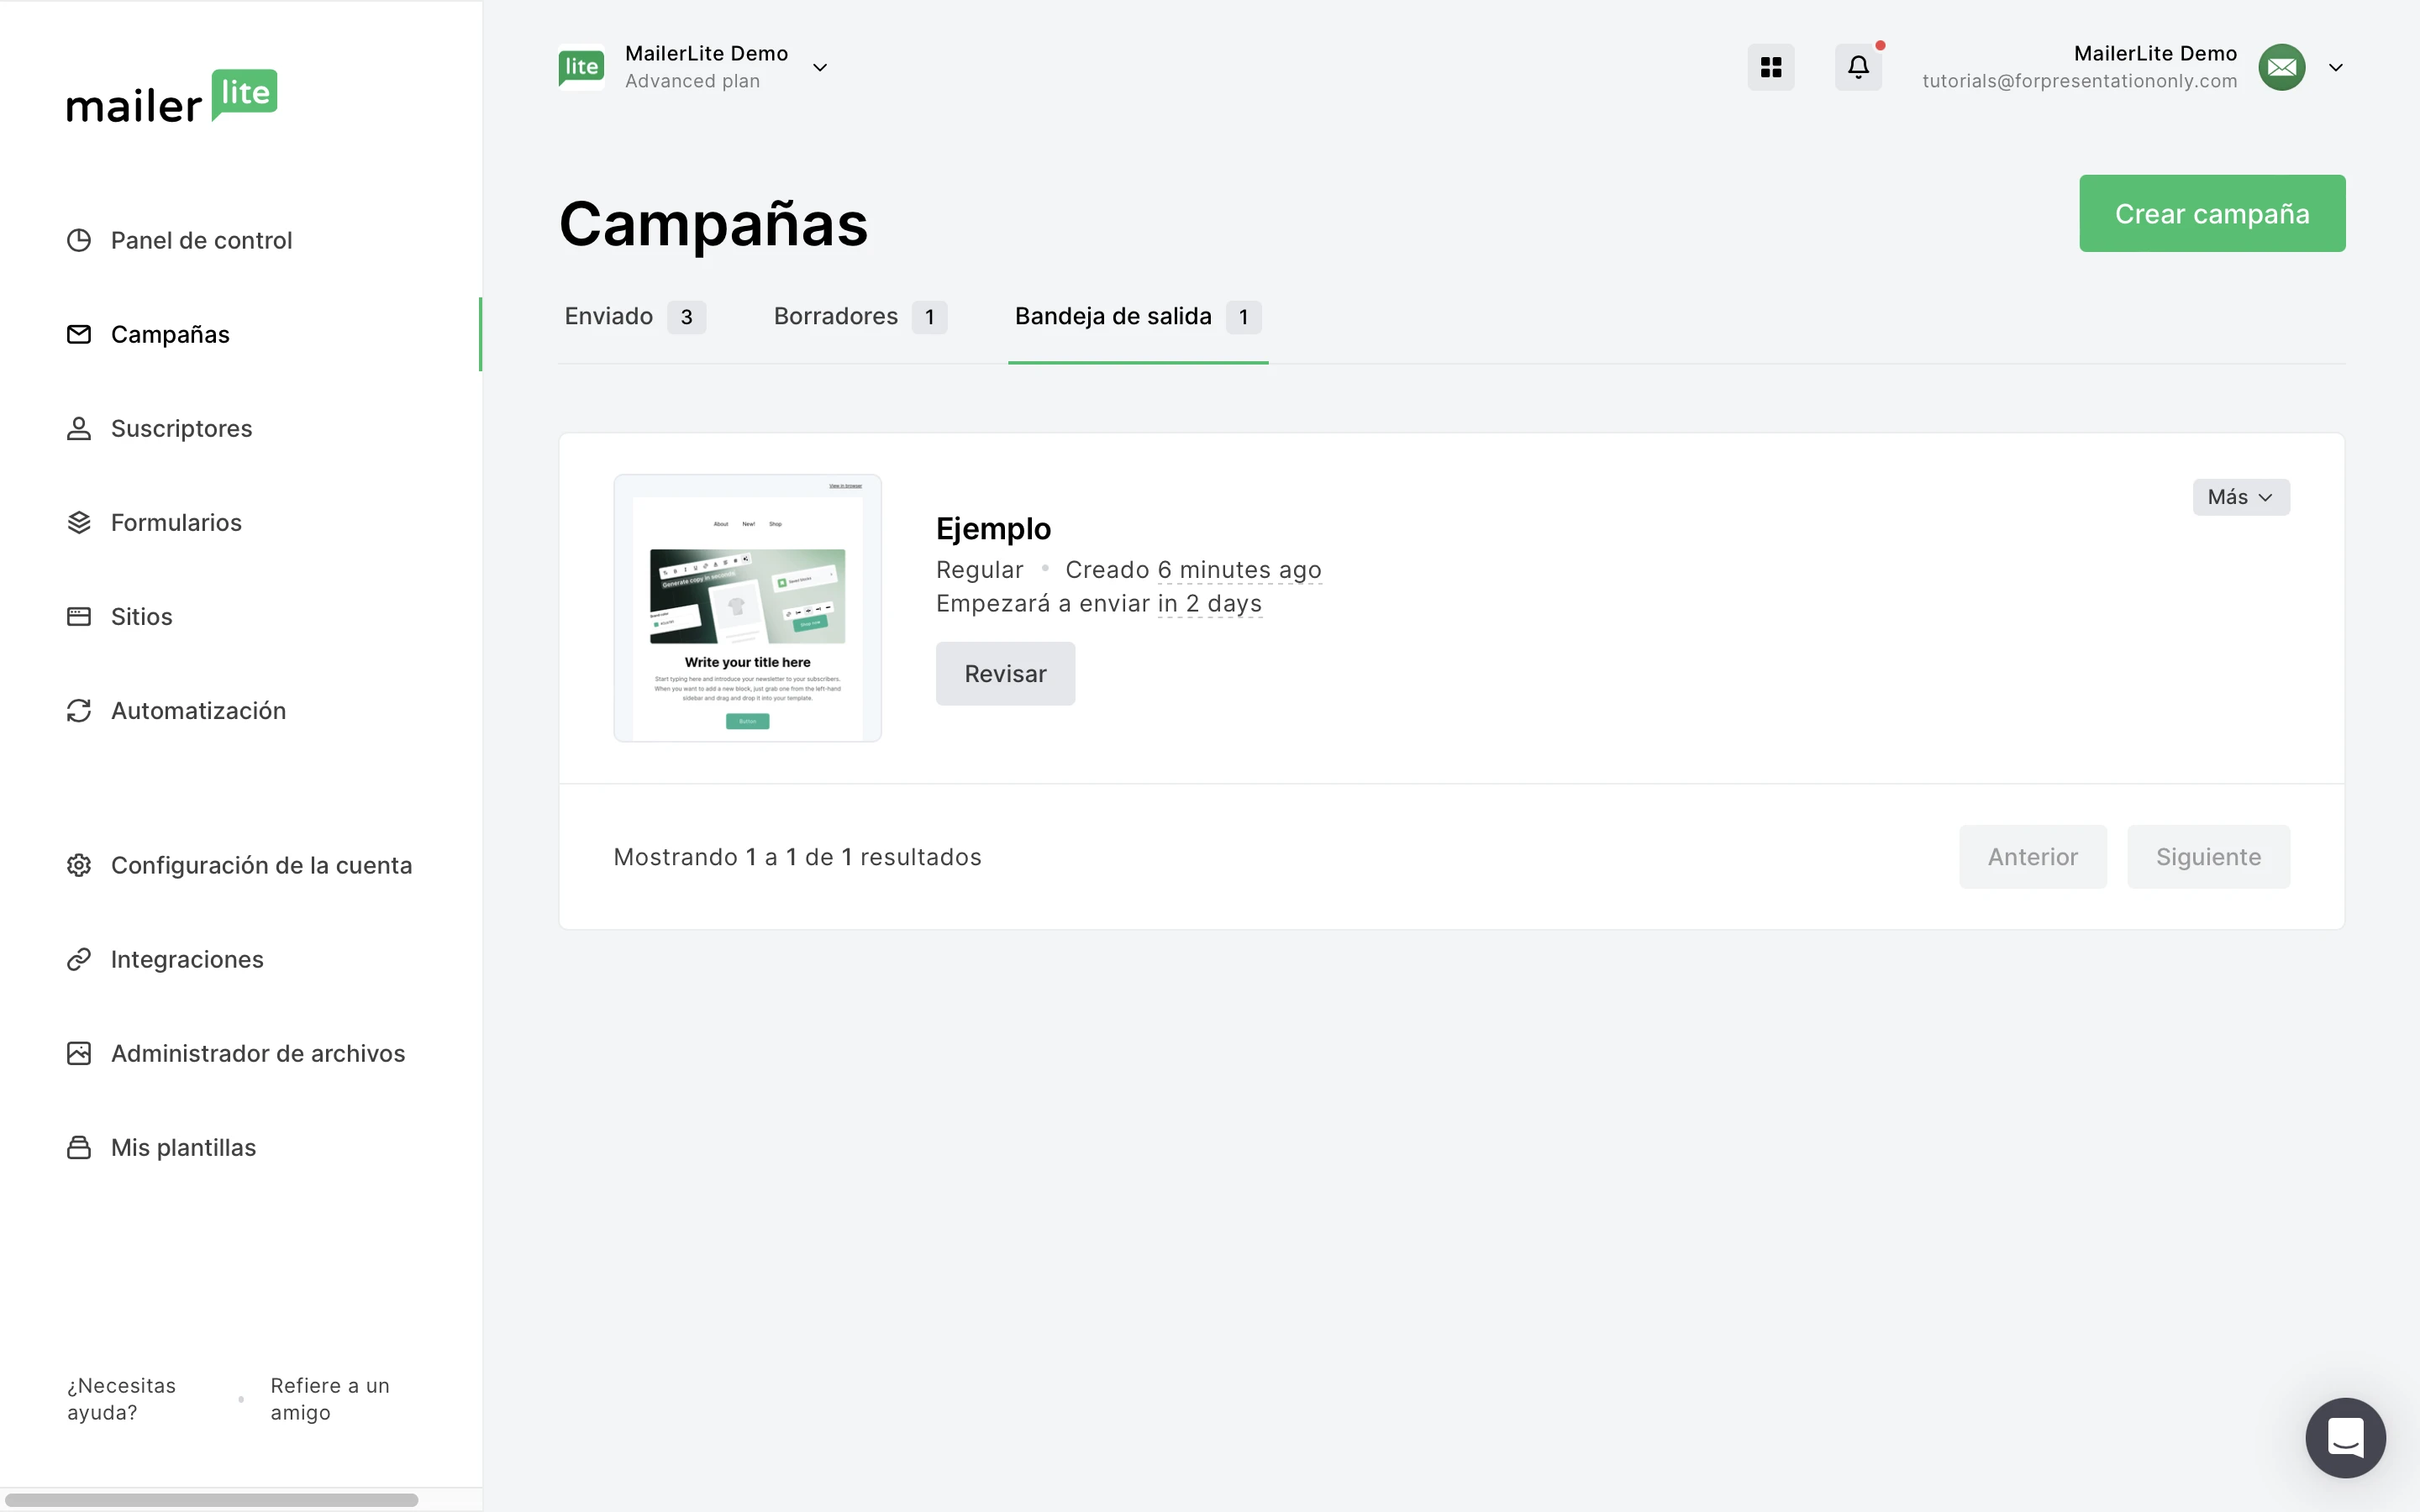Open the Ejemplo campaign thumbnail preview
This screenshot has height=1512, width=2420.
[x=747, y=608]
